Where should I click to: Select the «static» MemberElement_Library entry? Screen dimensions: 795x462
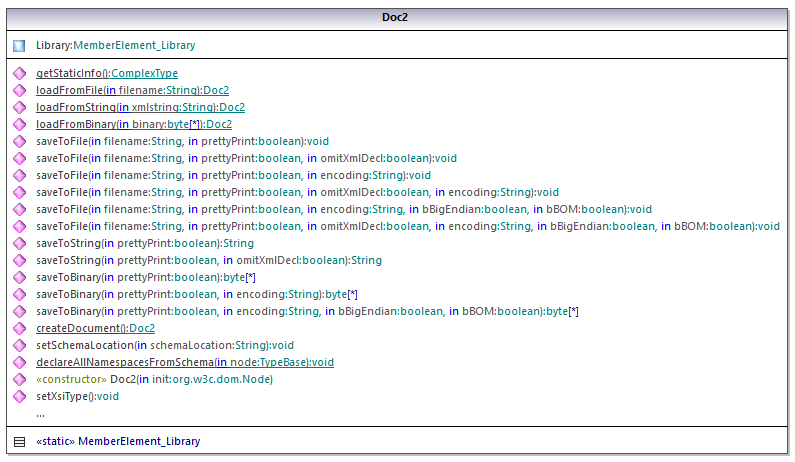[x=117, y=442]
